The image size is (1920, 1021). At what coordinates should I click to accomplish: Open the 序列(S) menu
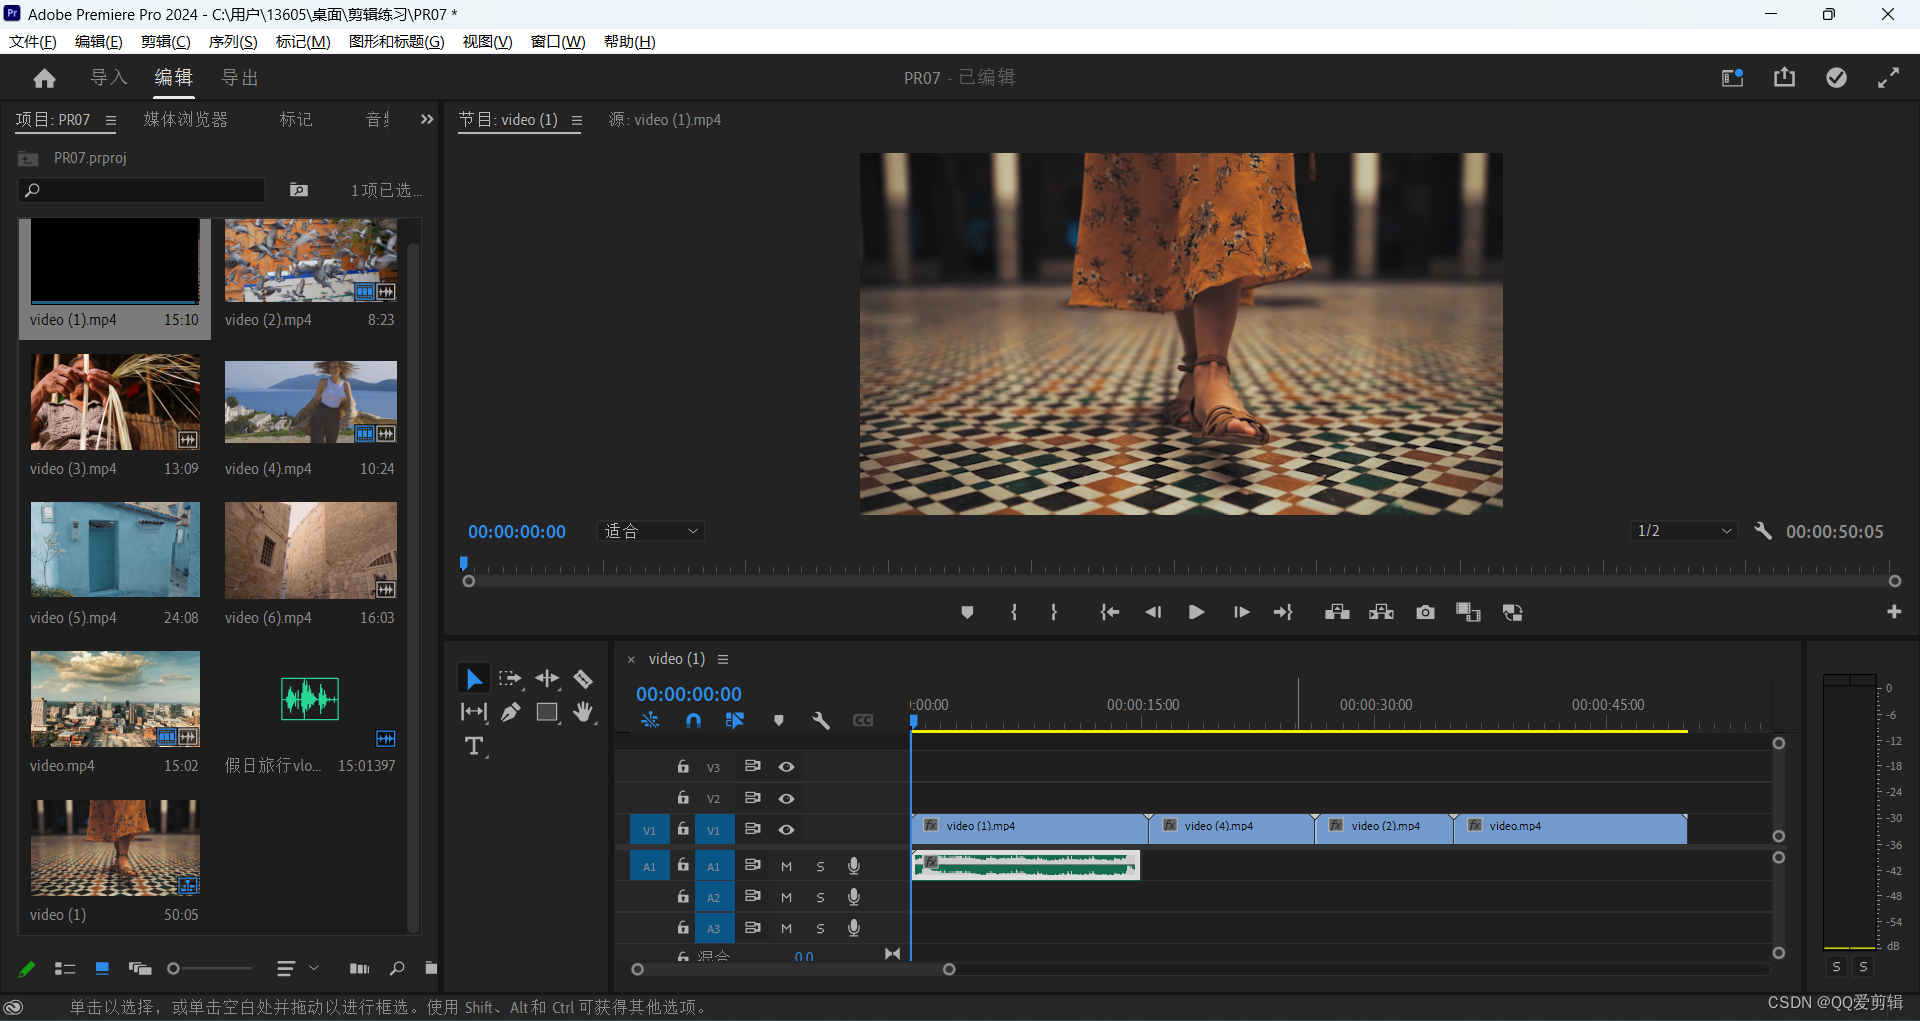pyautogui.click(x=232, y=42)
